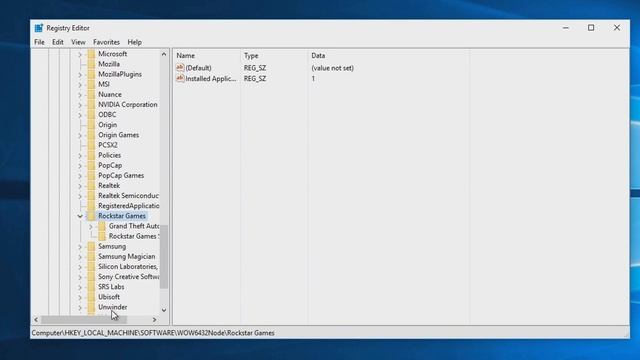Minimize the Registry Editor window
Screen dimensions: 640x360
coord(566,28)
